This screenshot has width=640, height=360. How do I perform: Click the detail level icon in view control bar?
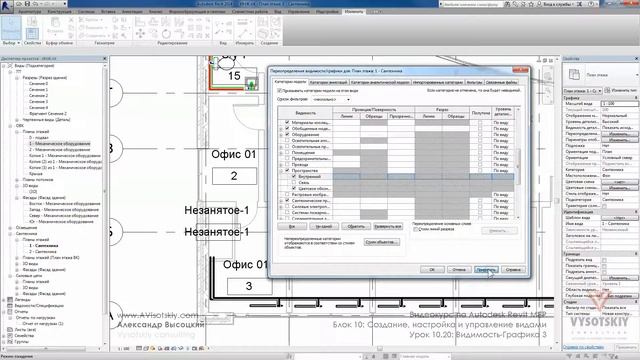[x=139, y=349]
